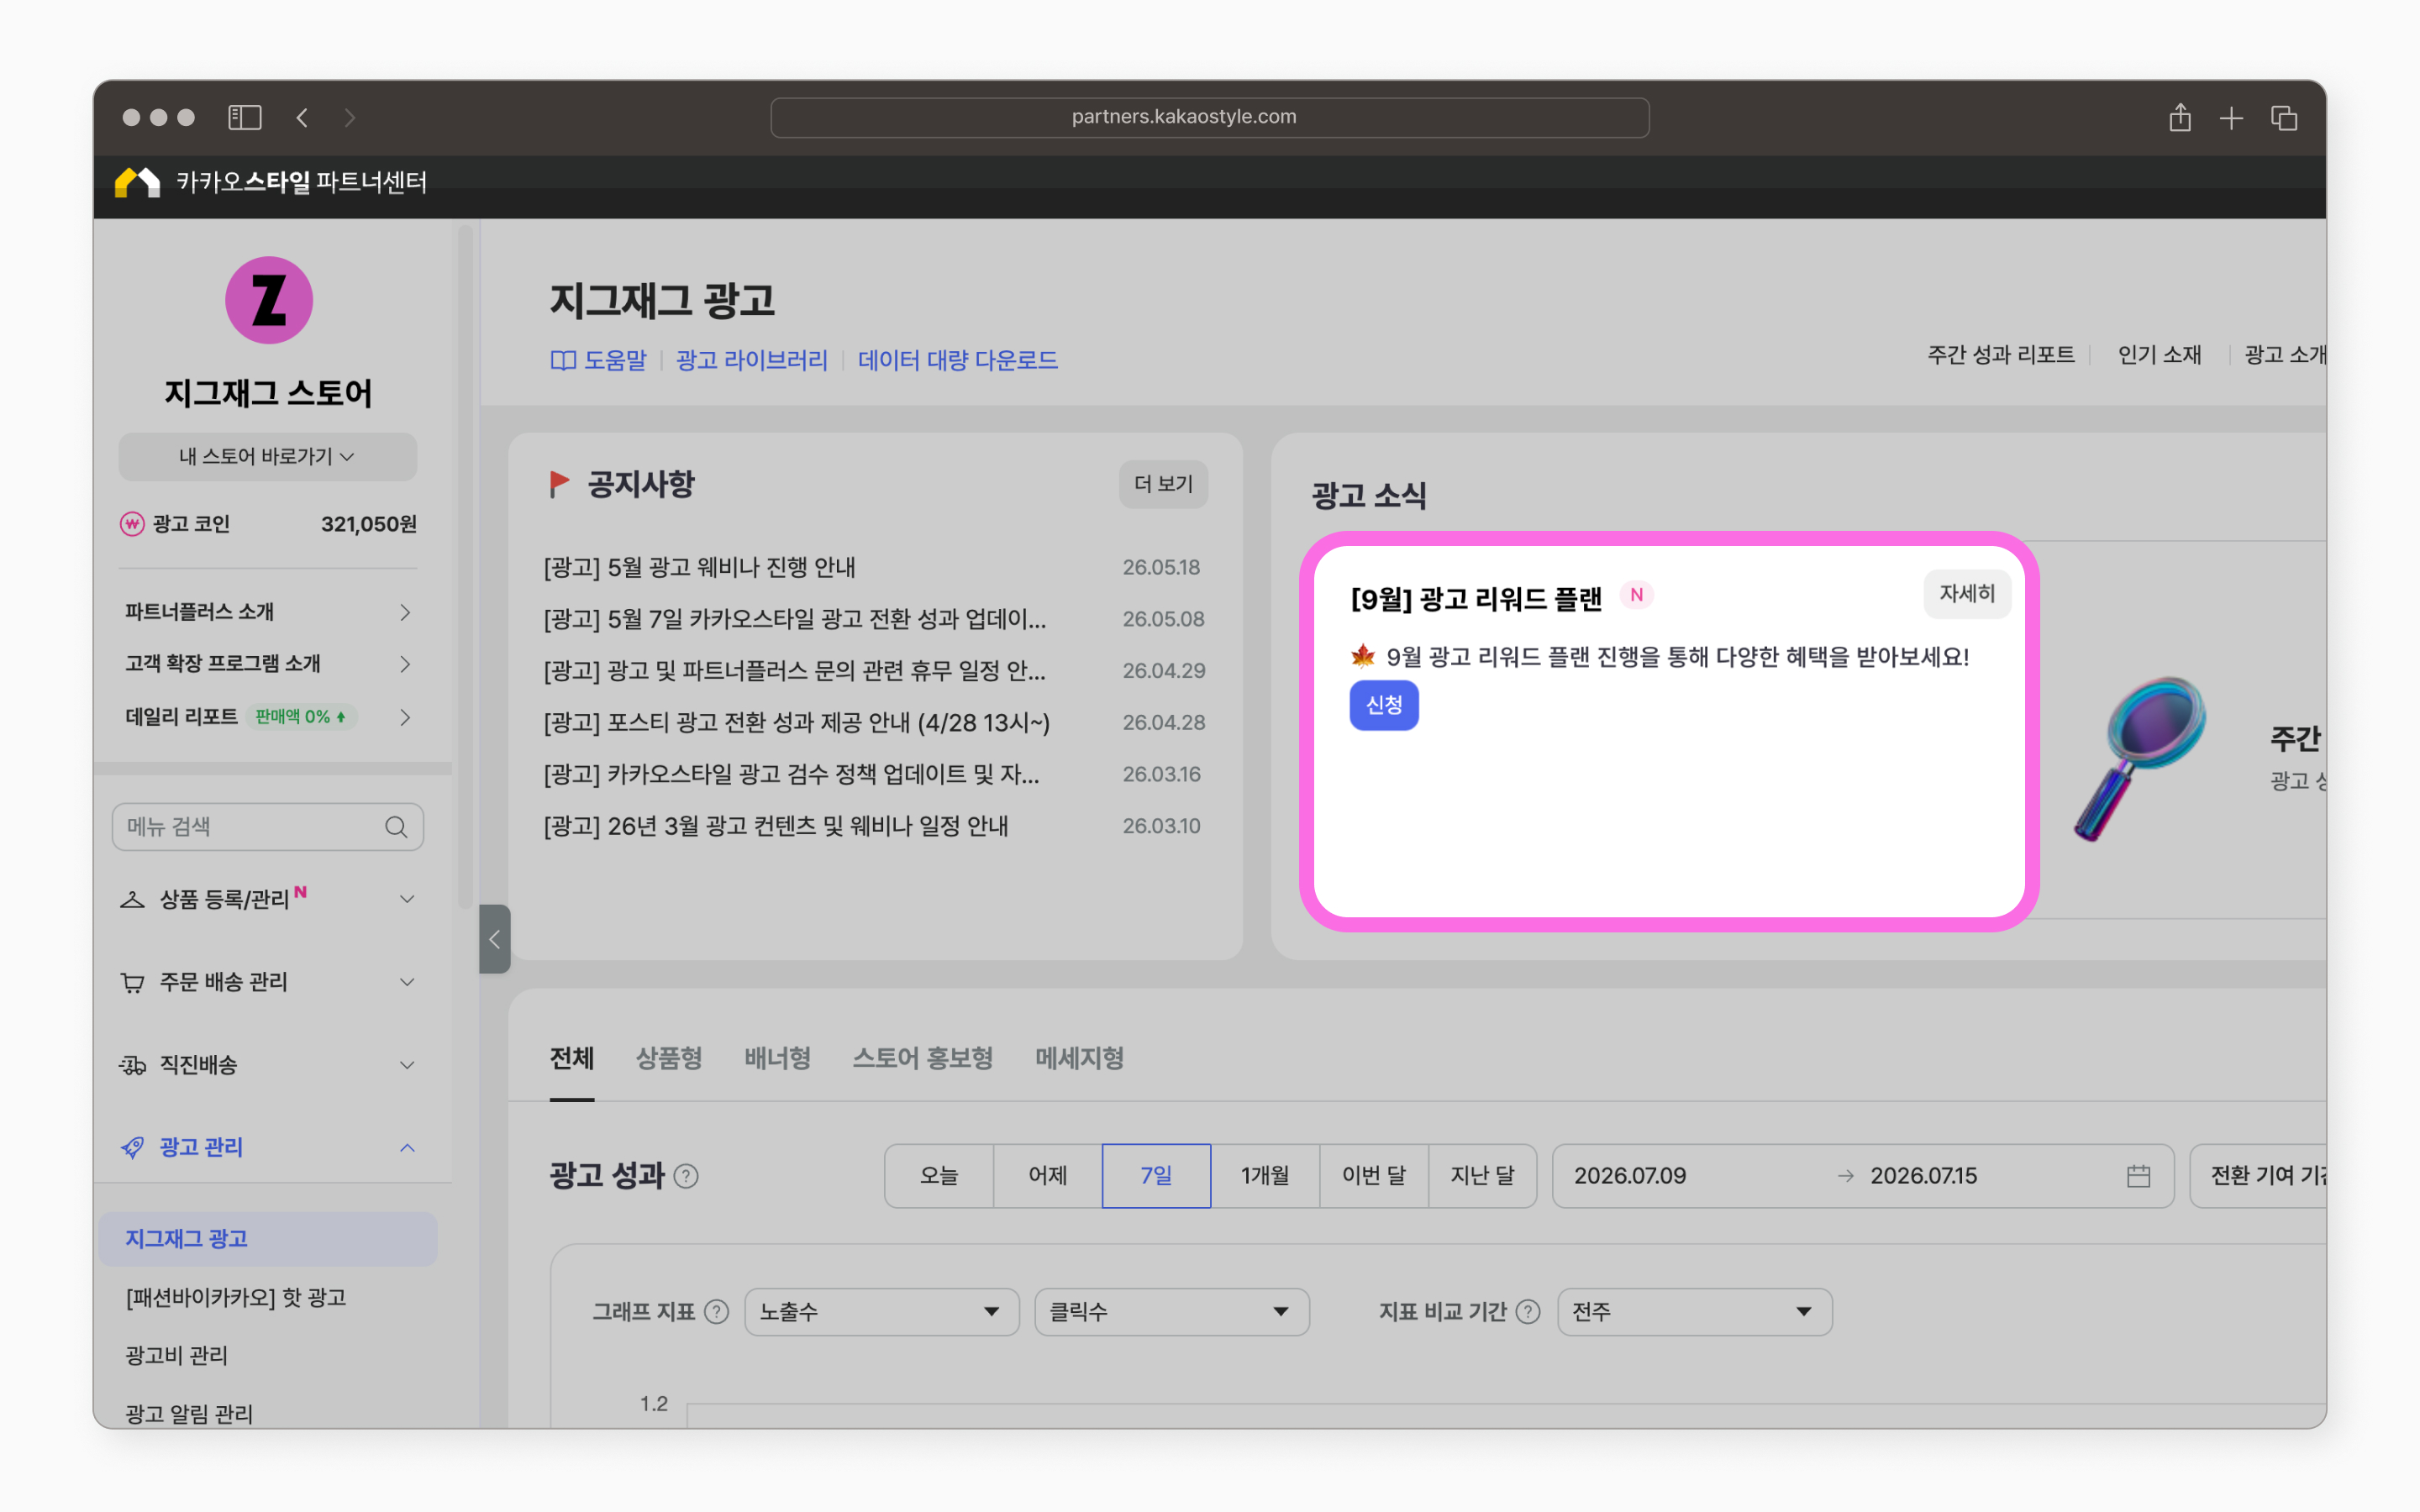Viewport: 2420px width, 1512px height.
Task: Click the red flag beside 공지사항
Action: [x=559, y=484]
